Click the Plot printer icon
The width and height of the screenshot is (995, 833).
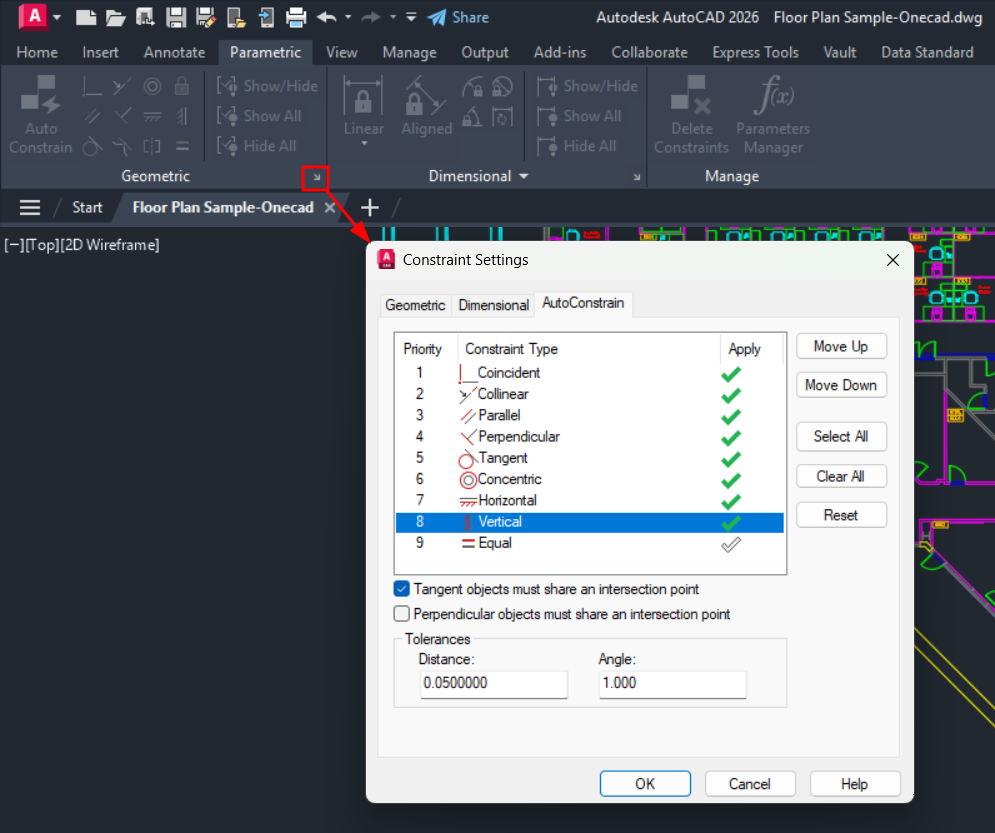click(x=296, y=18)
